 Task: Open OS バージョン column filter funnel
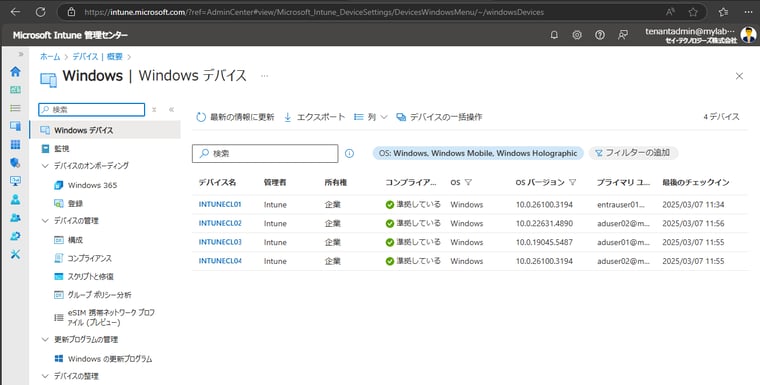(x=572, y=183)
